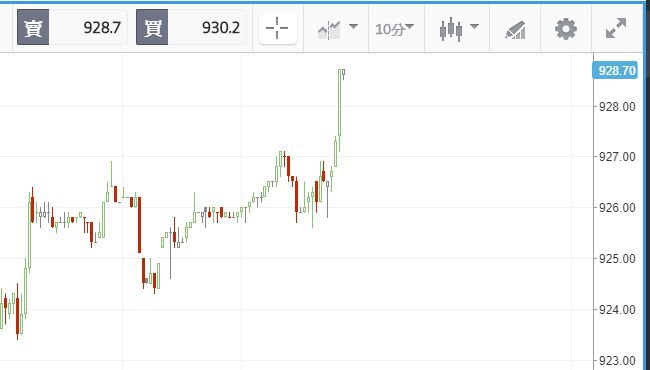Click the 928.7 sell price field
Screen dimensions: 650x370
[88, 27]
